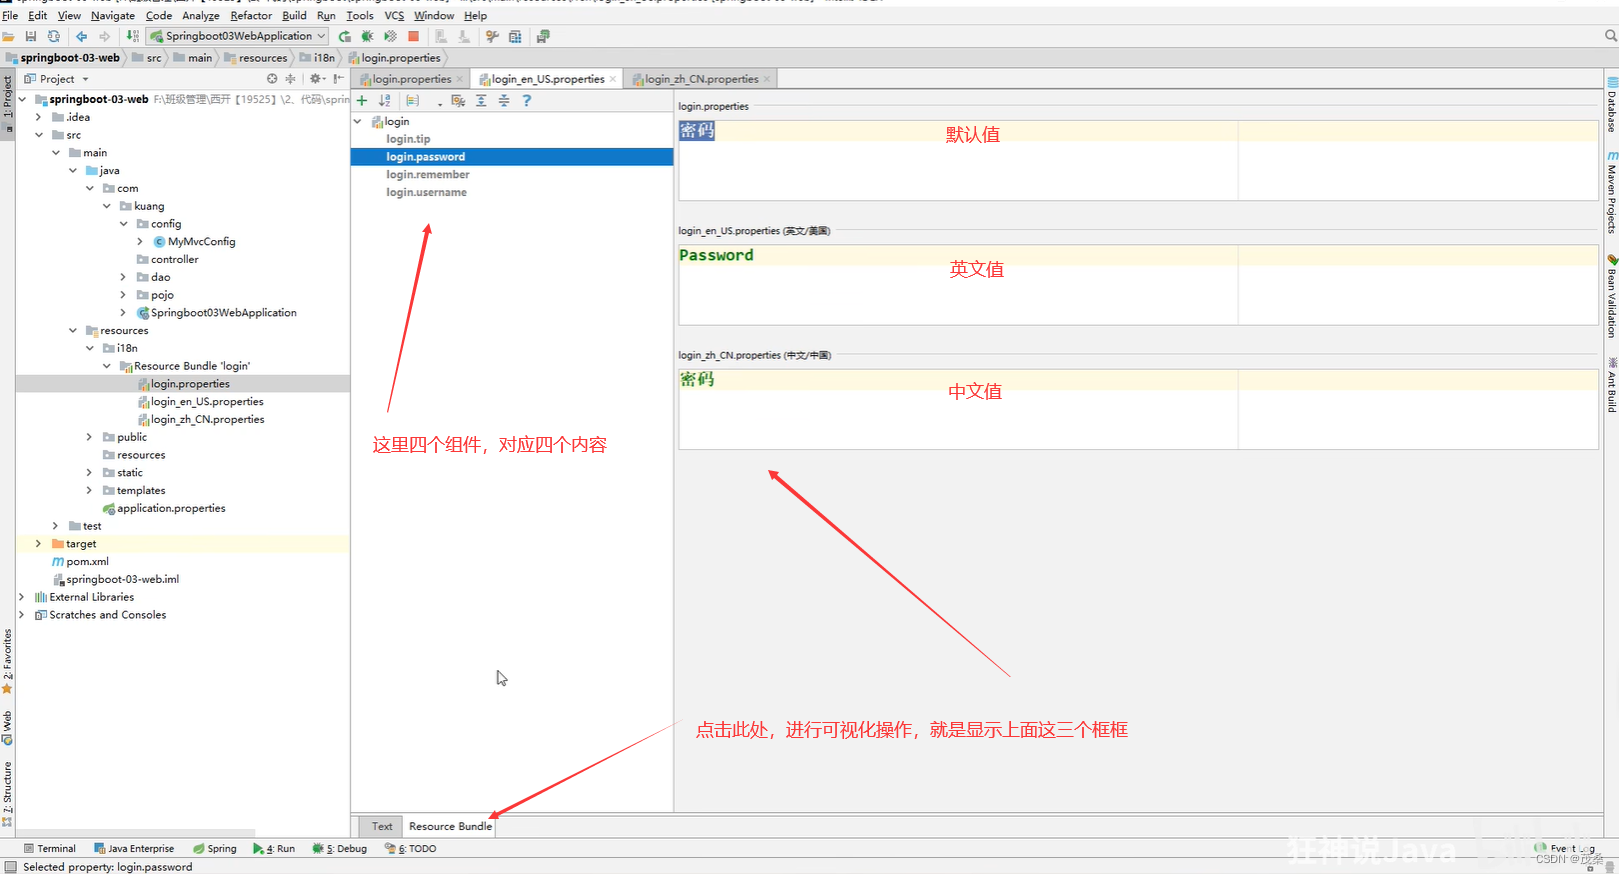Rerun Springboot03WebApplication with the green icon
This screenshot has height=874, width=1619.
pos(345,36)
